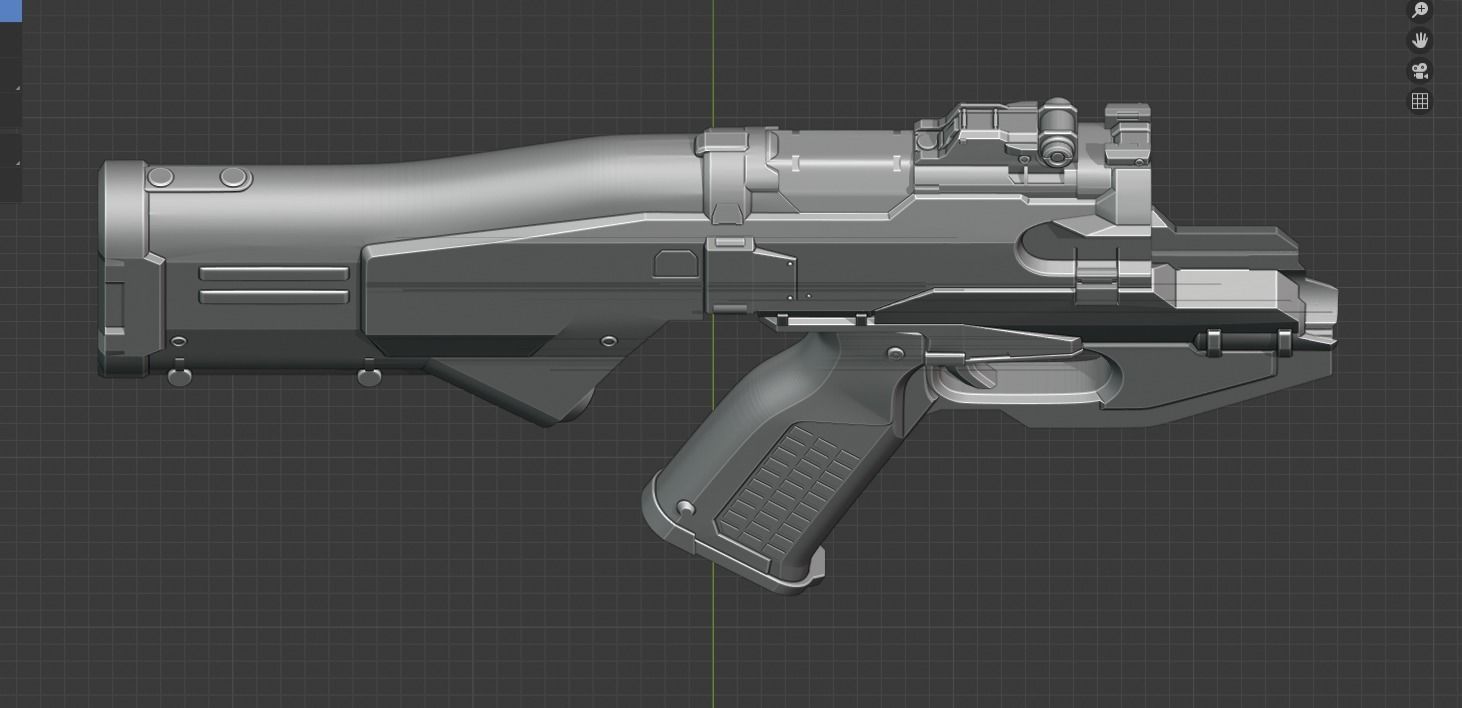The width and height of the screenshot is (1462, 708).
Task: Select the gun model in the viewport
Action: (717, 346)
